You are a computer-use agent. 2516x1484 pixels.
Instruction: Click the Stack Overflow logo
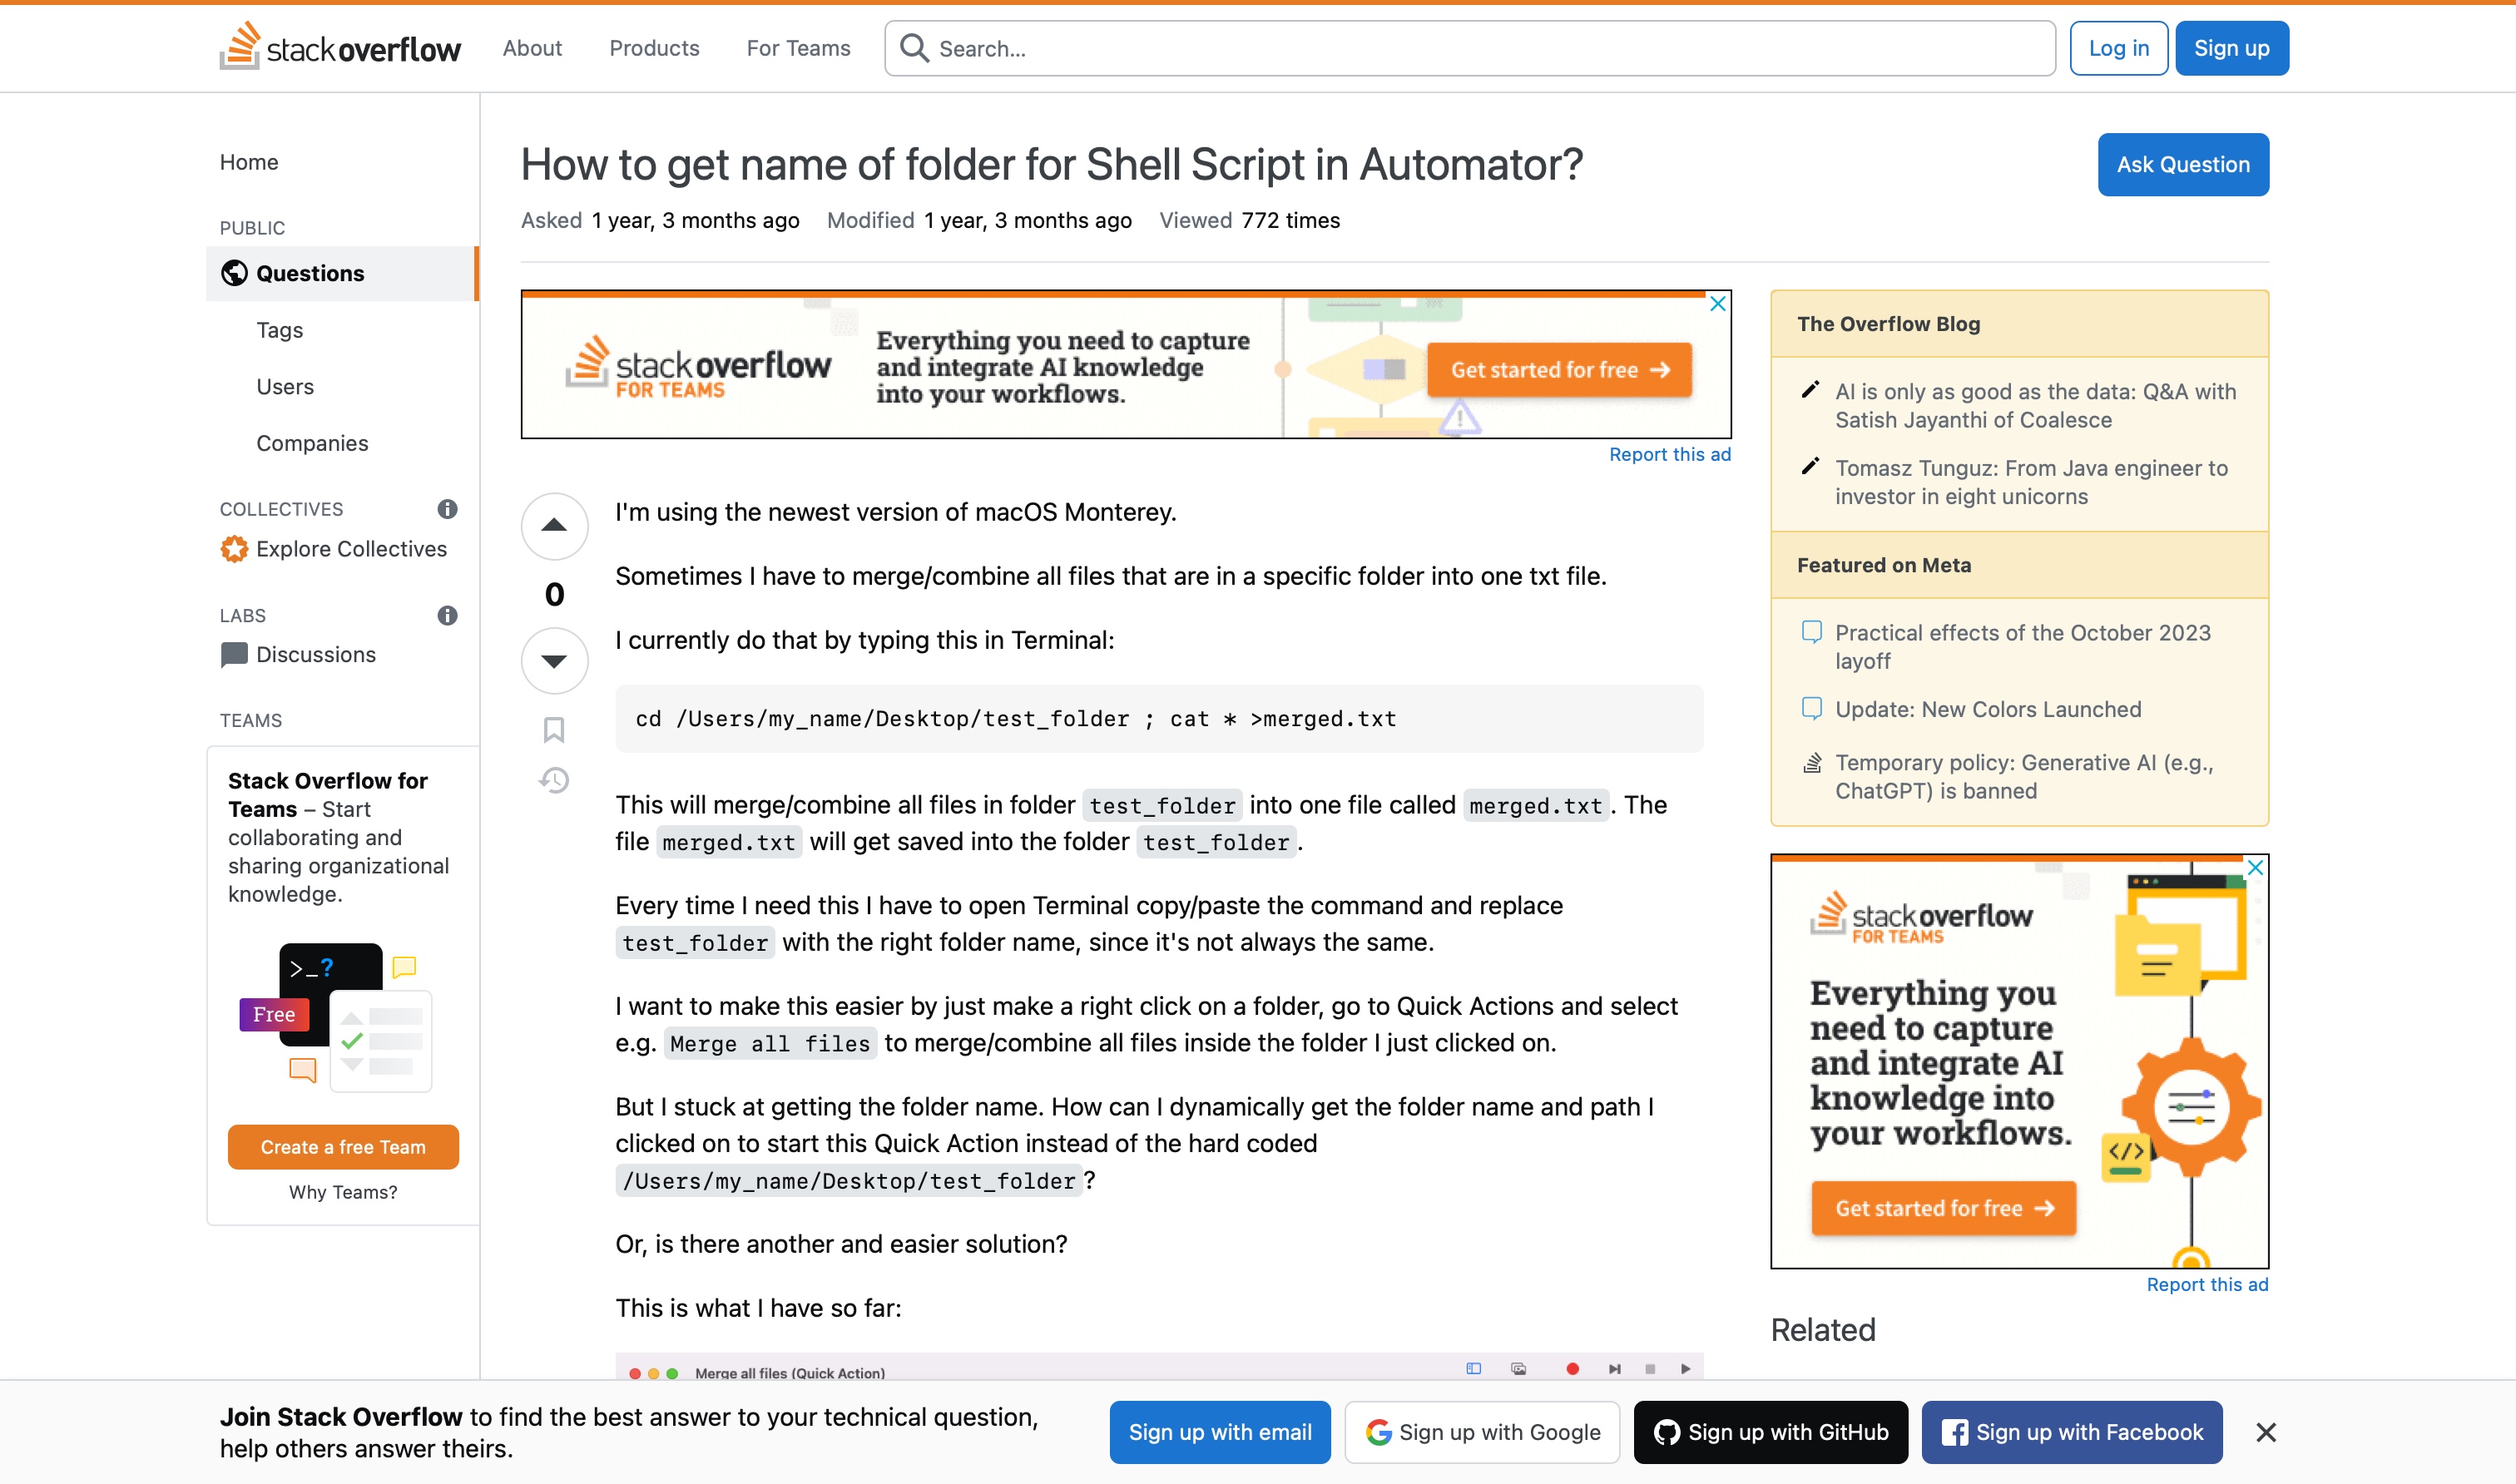pyautogui.click(x=340, y=48)
